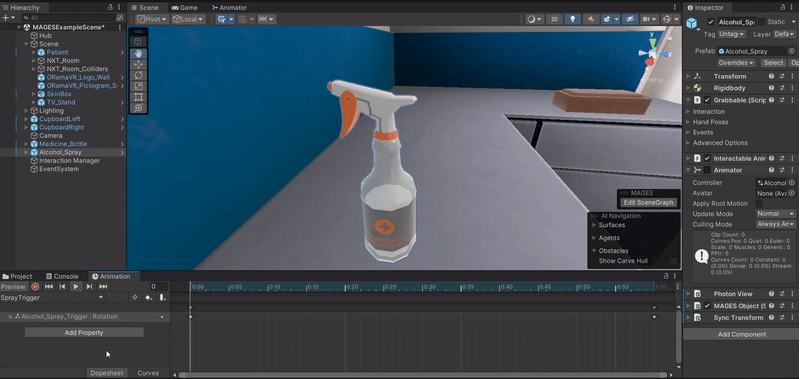
Task: Click the Add Event icon
Action: click(x=162, y=297)
